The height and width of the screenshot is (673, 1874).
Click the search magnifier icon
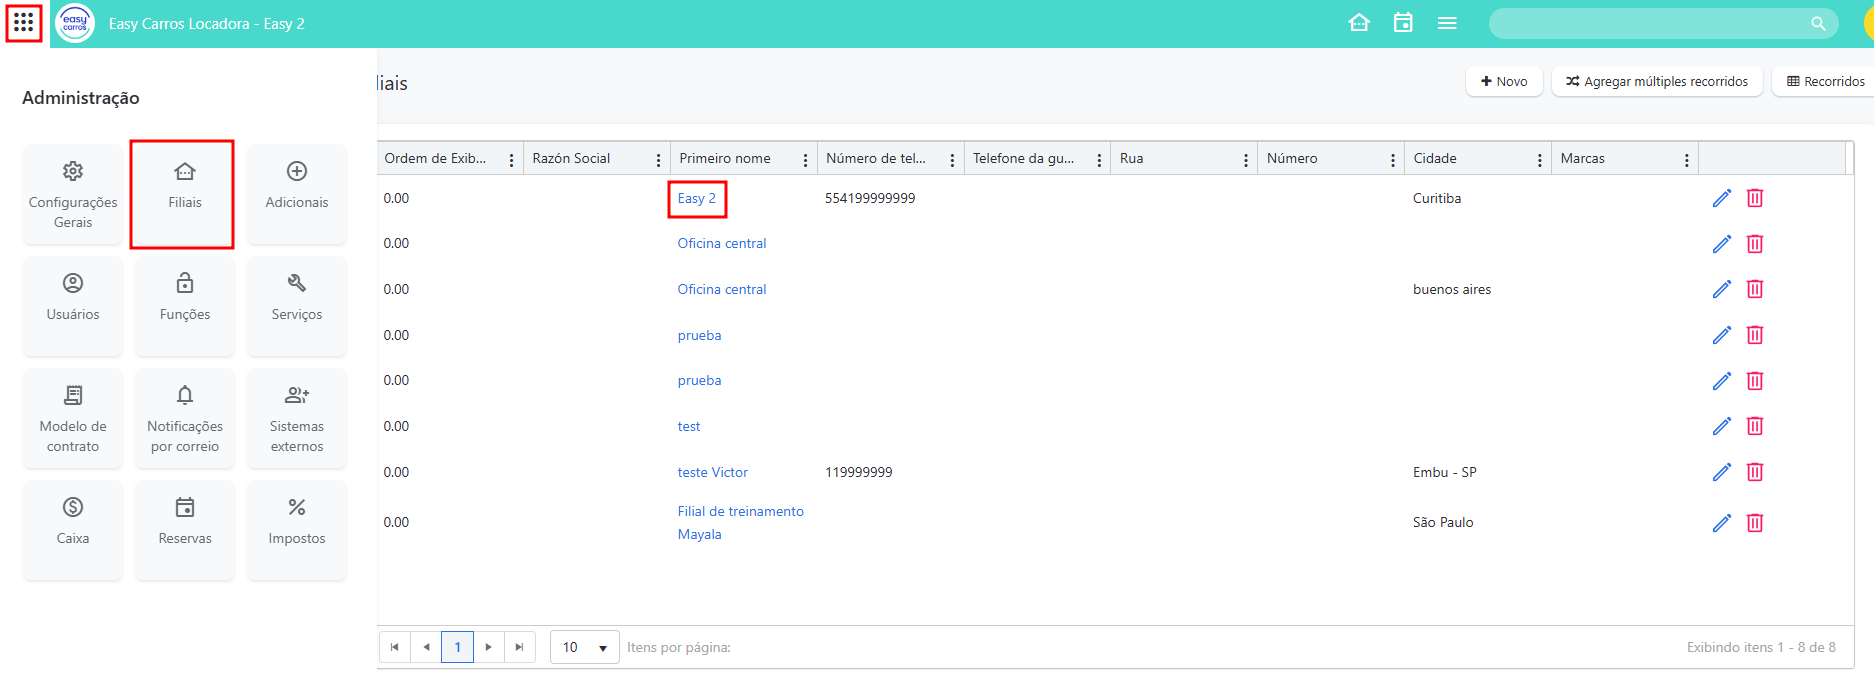[x=1817, y=24]
